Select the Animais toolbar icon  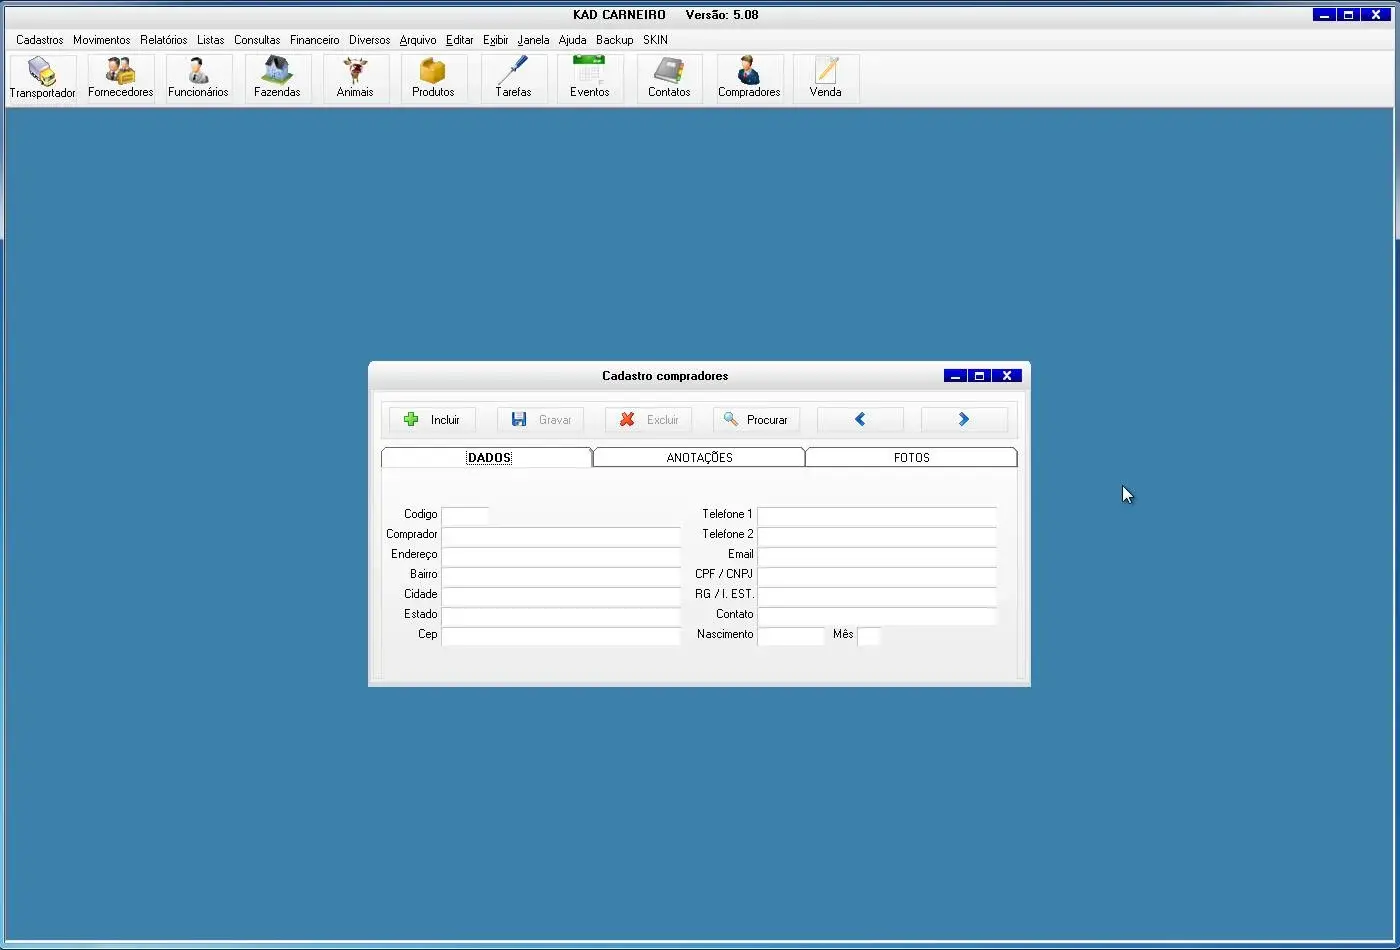pos(355,78)
